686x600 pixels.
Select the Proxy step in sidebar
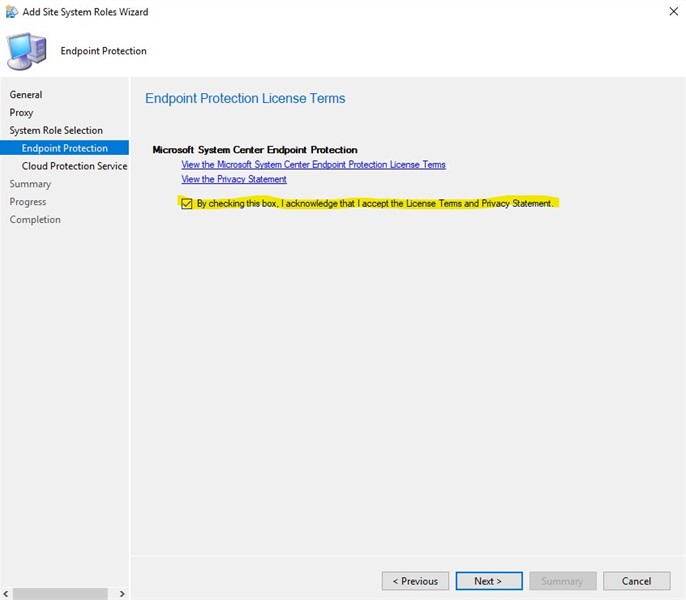[21, 112]
